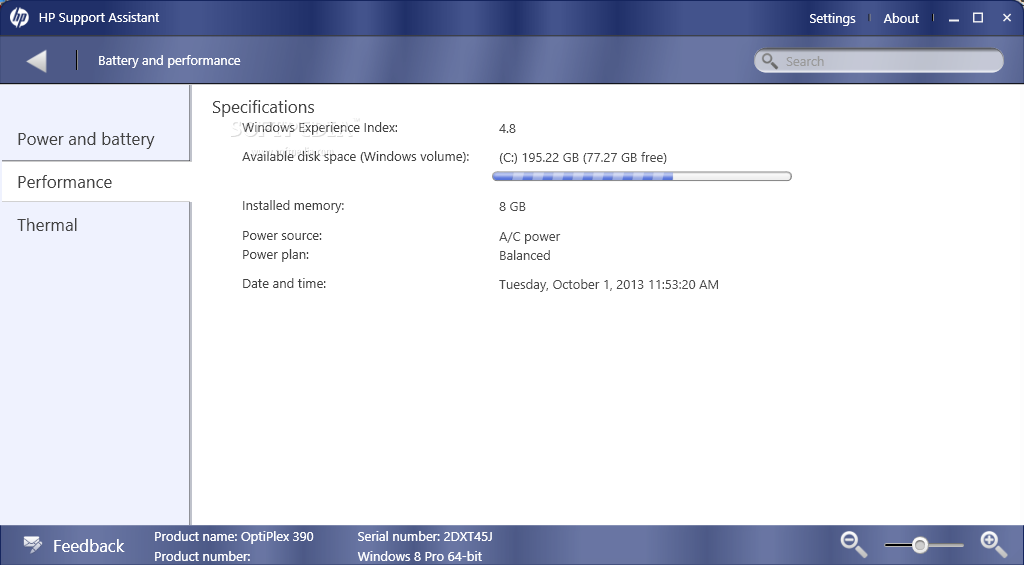Screen dimensions: 1024x565
Task: Zoom in with the plus magnifier
Action: click(993, 544)
